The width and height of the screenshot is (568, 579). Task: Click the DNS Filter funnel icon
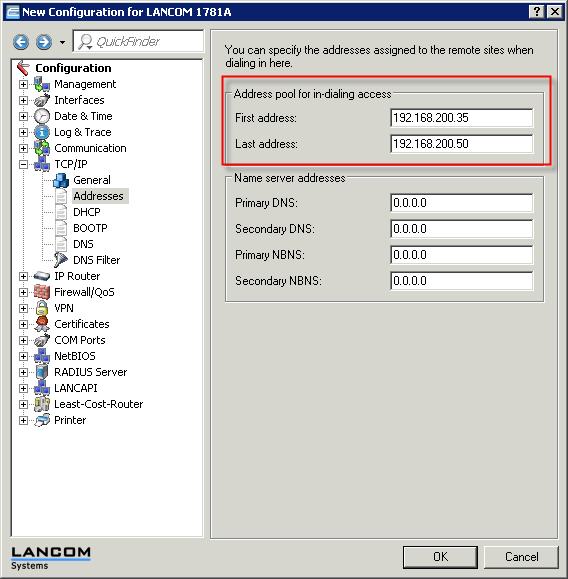pyautogui.click(x=61, y=260)
